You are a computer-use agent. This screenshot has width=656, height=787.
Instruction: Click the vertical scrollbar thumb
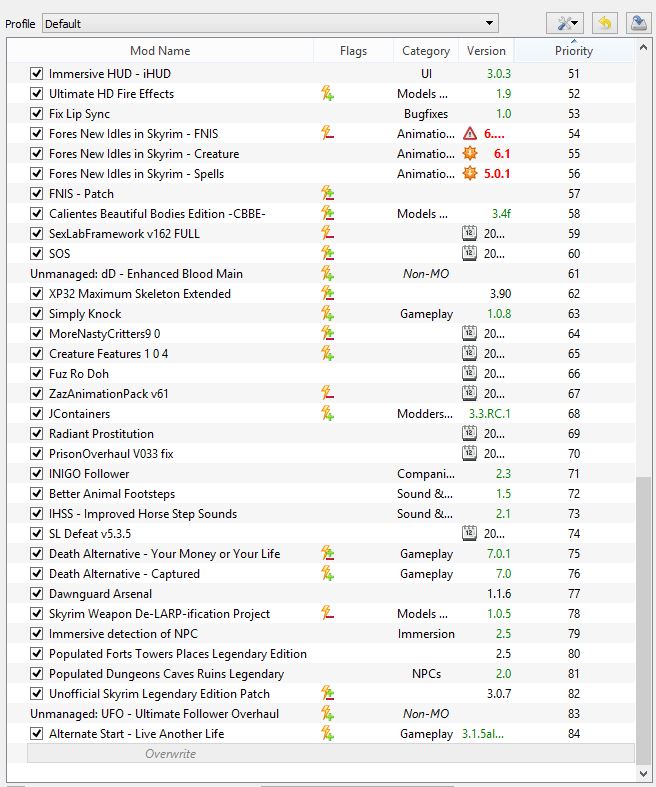pyautogui.click(x=643, y=620)
